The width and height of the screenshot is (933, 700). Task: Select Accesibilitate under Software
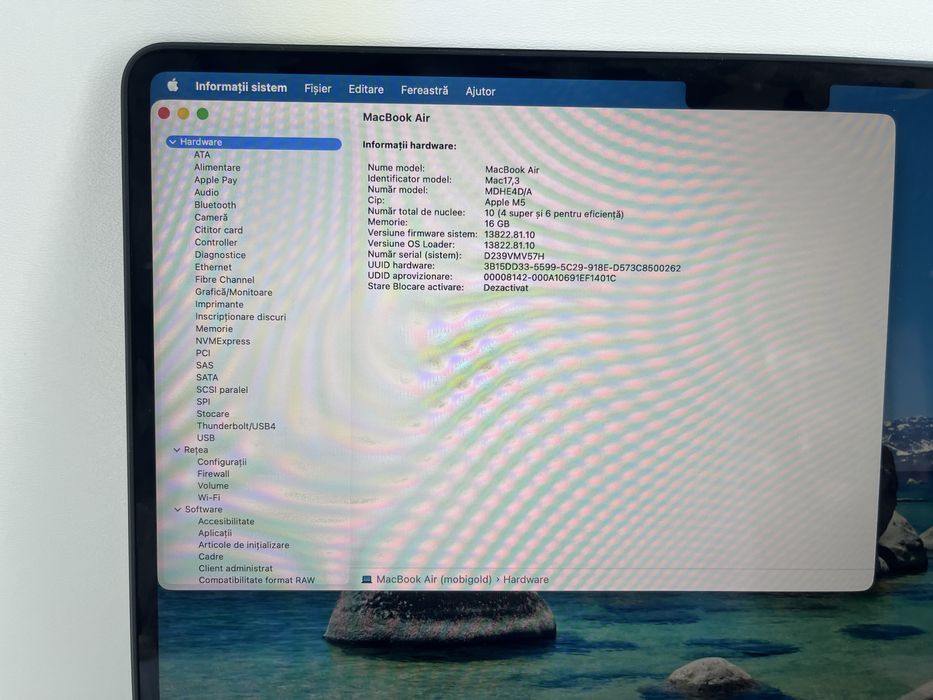click(226, 521)
